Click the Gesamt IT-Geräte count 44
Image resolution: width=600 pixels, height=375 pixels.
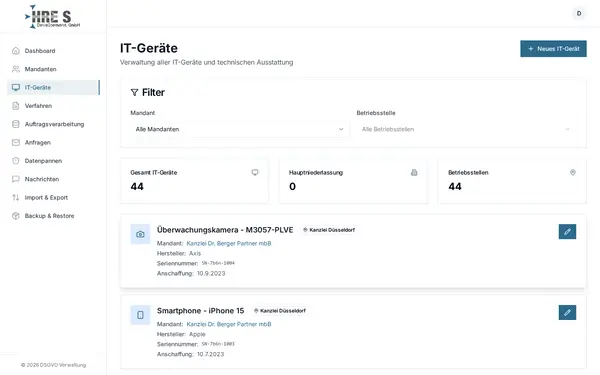tap(137, 186)
